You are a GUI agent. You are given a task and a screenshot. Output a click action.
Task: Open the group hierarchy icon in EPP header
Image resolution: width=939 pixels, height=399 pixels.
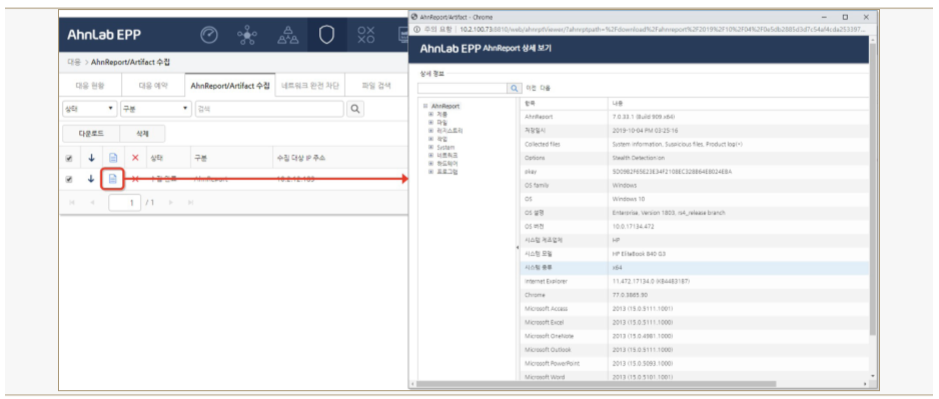click(288, 36)
